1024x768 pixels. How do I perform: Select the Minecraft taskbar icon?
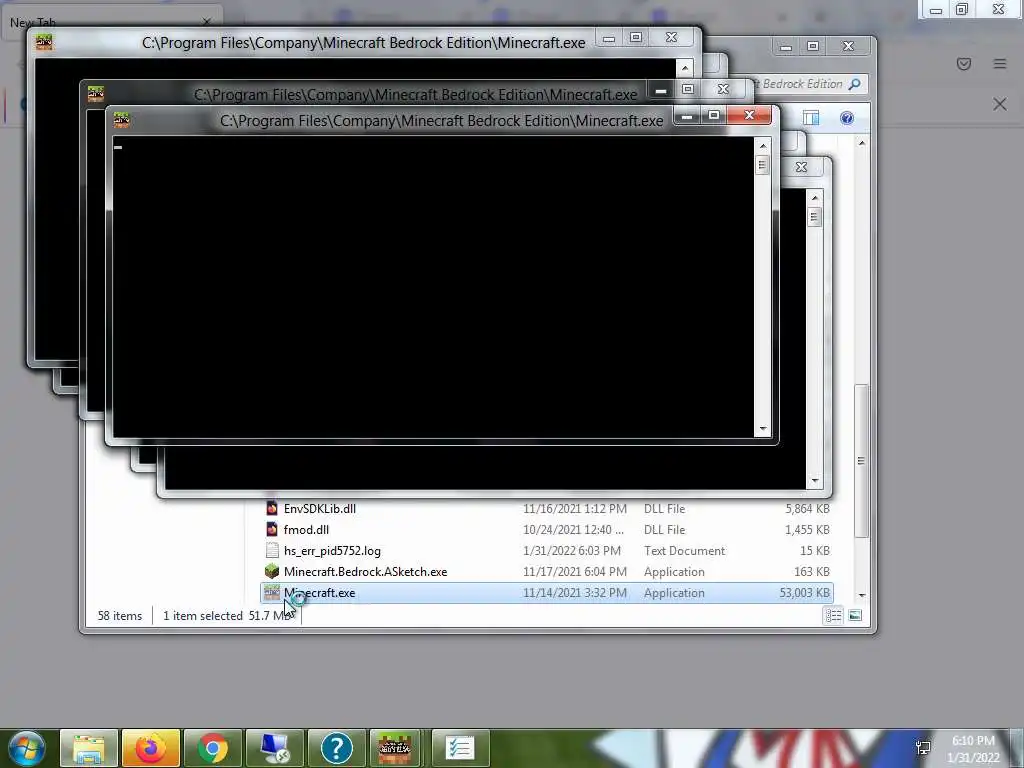(395, 748)
